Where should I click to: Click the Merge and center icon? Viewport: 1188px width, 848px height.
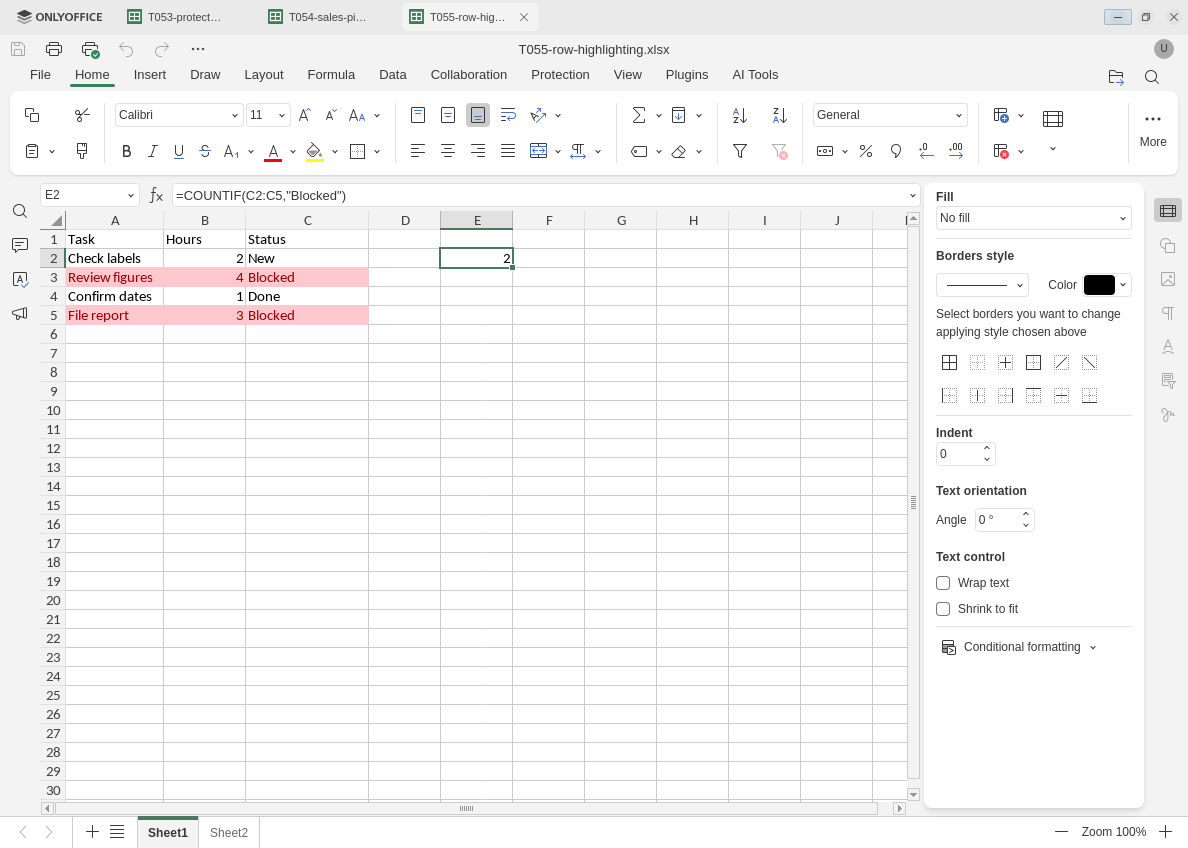pyautogui.click(x=539, y=152)
